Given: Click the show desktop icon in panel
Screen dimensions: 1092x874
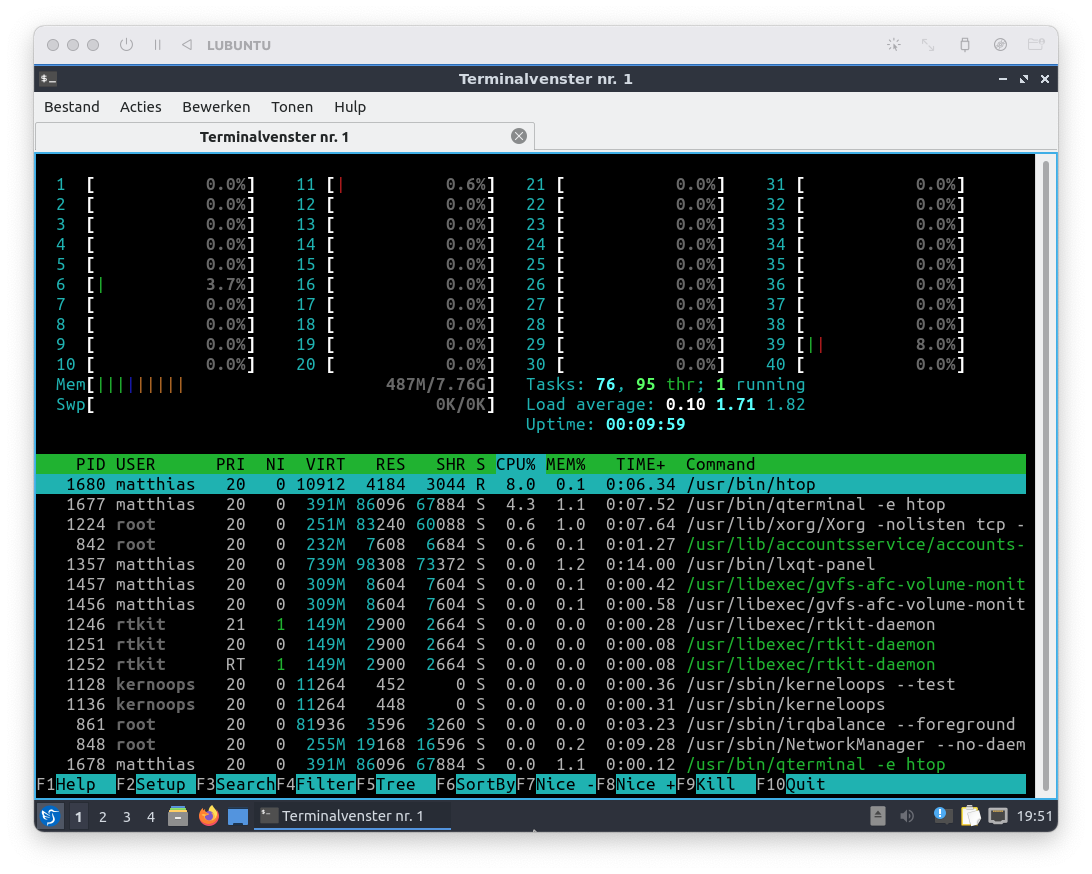Looking at the screenshot, I should (237, 816).
